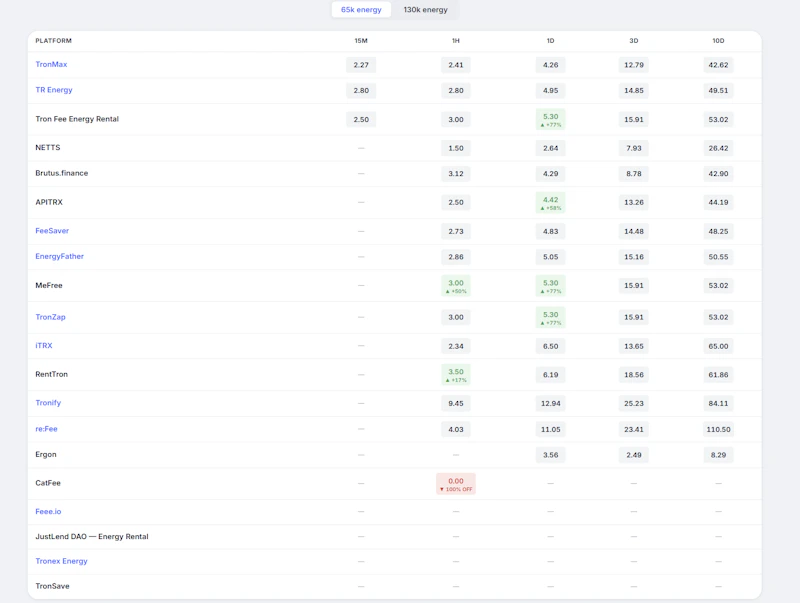The width and height of the screenshot is (800, 603).
Task: Open the EnergyFather platform link
Action: click(x=59, y=256)
